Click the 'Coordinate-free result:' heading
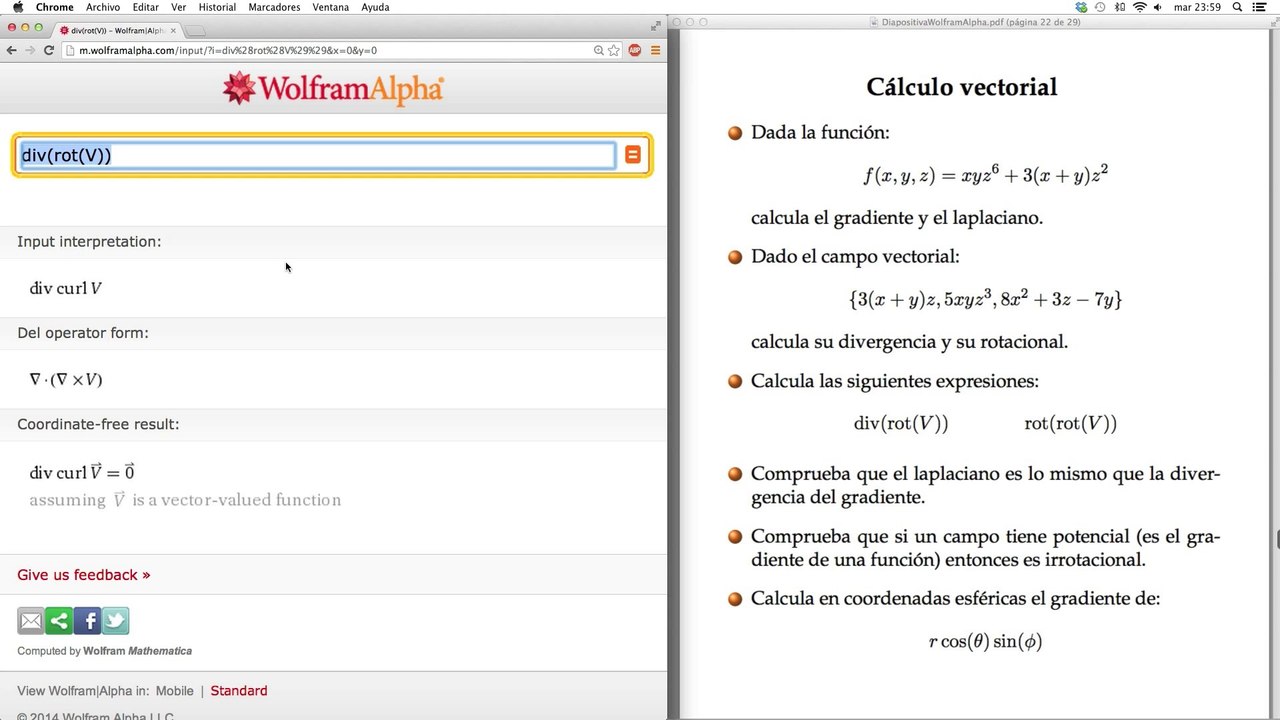 (x=98, y=424)
